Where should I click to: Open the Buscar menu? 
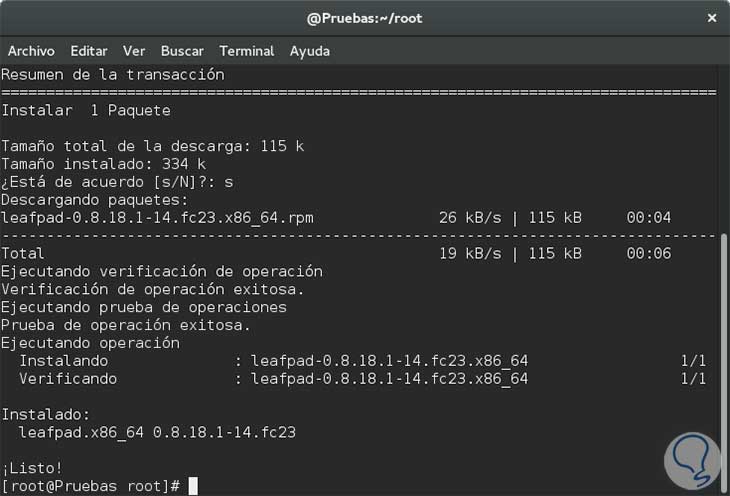tap(182, 51)
